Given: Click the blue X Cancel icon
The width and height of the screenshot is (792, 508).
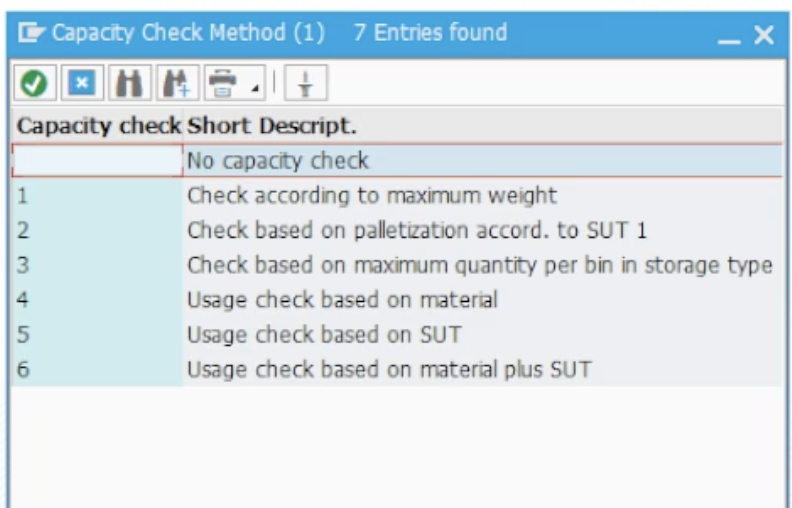Looking at the screenshot, I should (81, 84).
